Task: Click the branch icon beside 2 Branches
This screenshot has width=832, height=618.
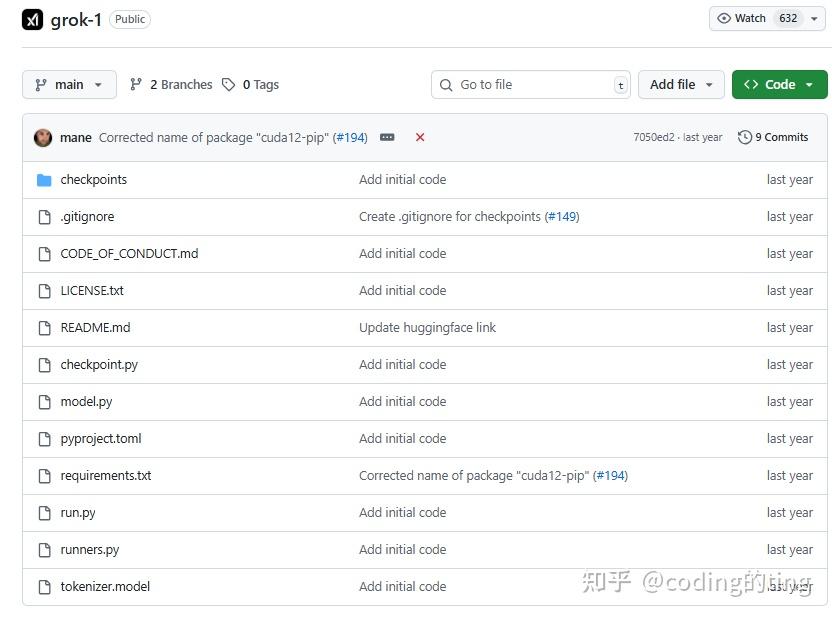Action: [x=136, y=84]
